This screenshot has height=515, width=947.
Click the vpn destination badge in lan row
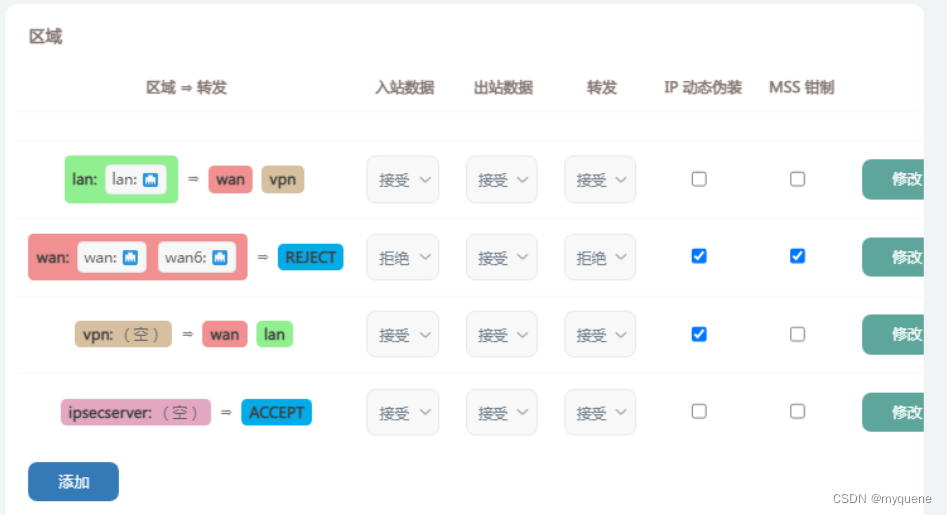pyautogui.click(x=283, y=180)
